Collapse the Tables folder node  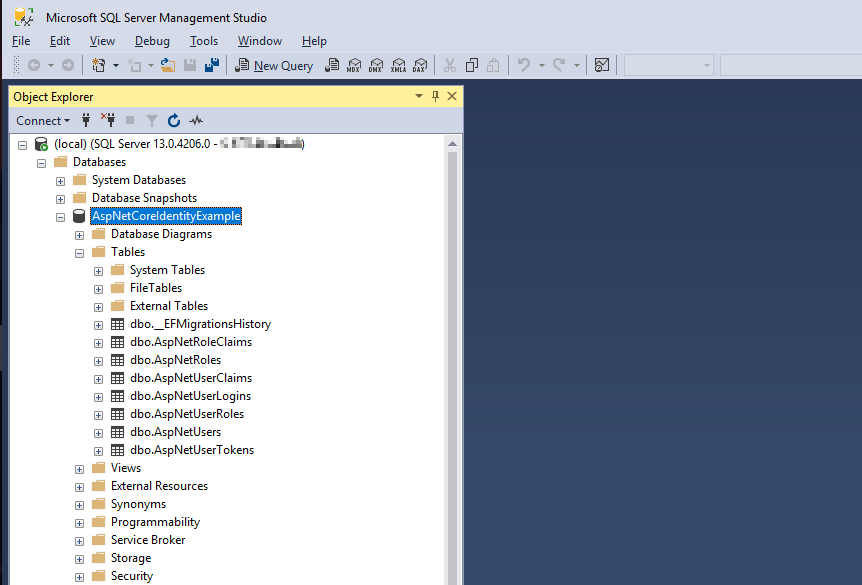tap(80, 253)
